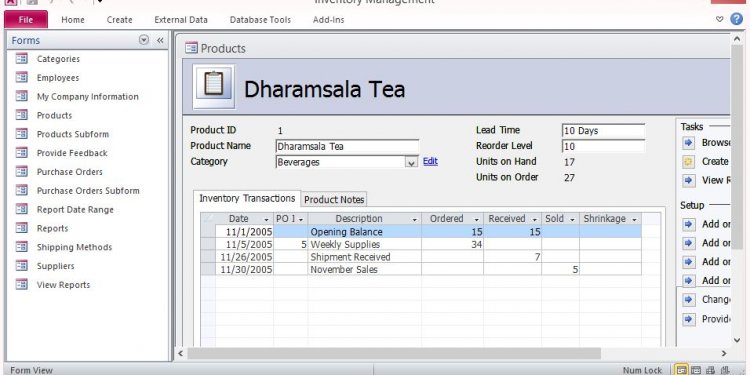Open the File ribbon tab

coord(26,20)
